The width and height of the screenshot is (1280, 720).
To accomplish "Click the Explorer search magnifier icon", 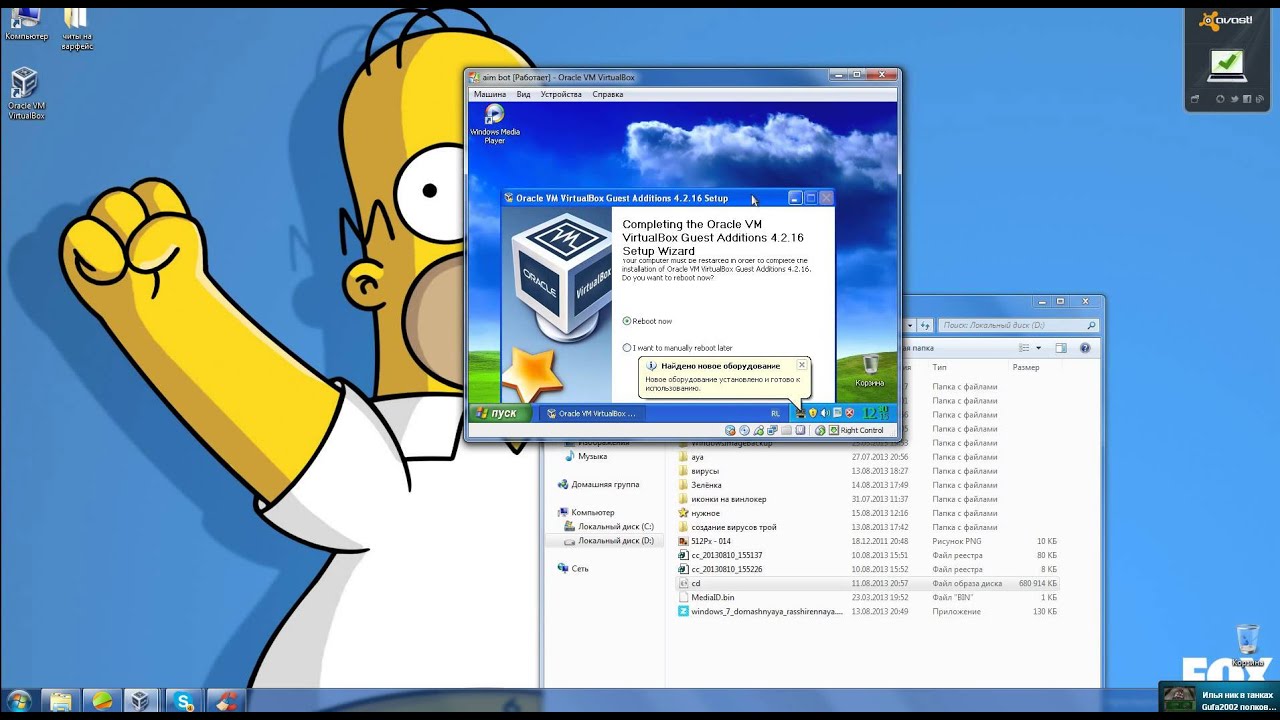I will click(x=1091, y=325).
